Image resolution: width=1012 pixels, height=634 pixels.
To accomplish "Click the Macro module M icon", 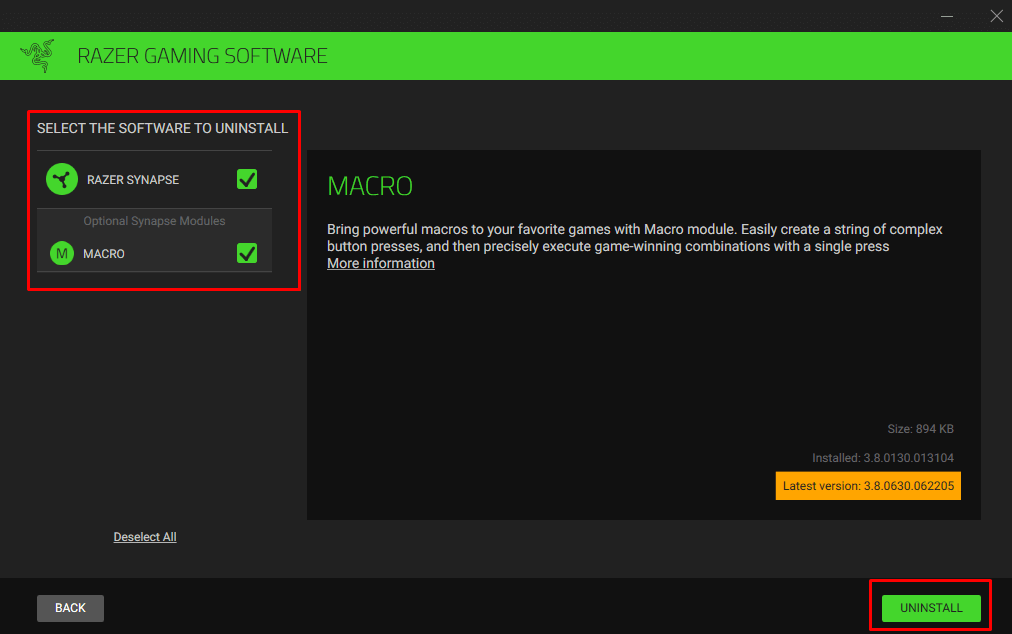I will coord(62,254).
